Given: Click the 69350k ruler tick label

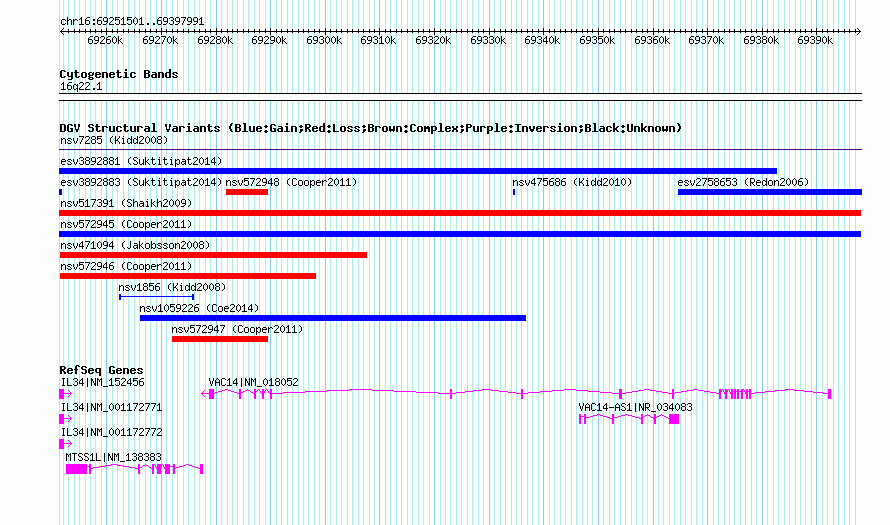Looking at the screenshot, I should (597, 40).
